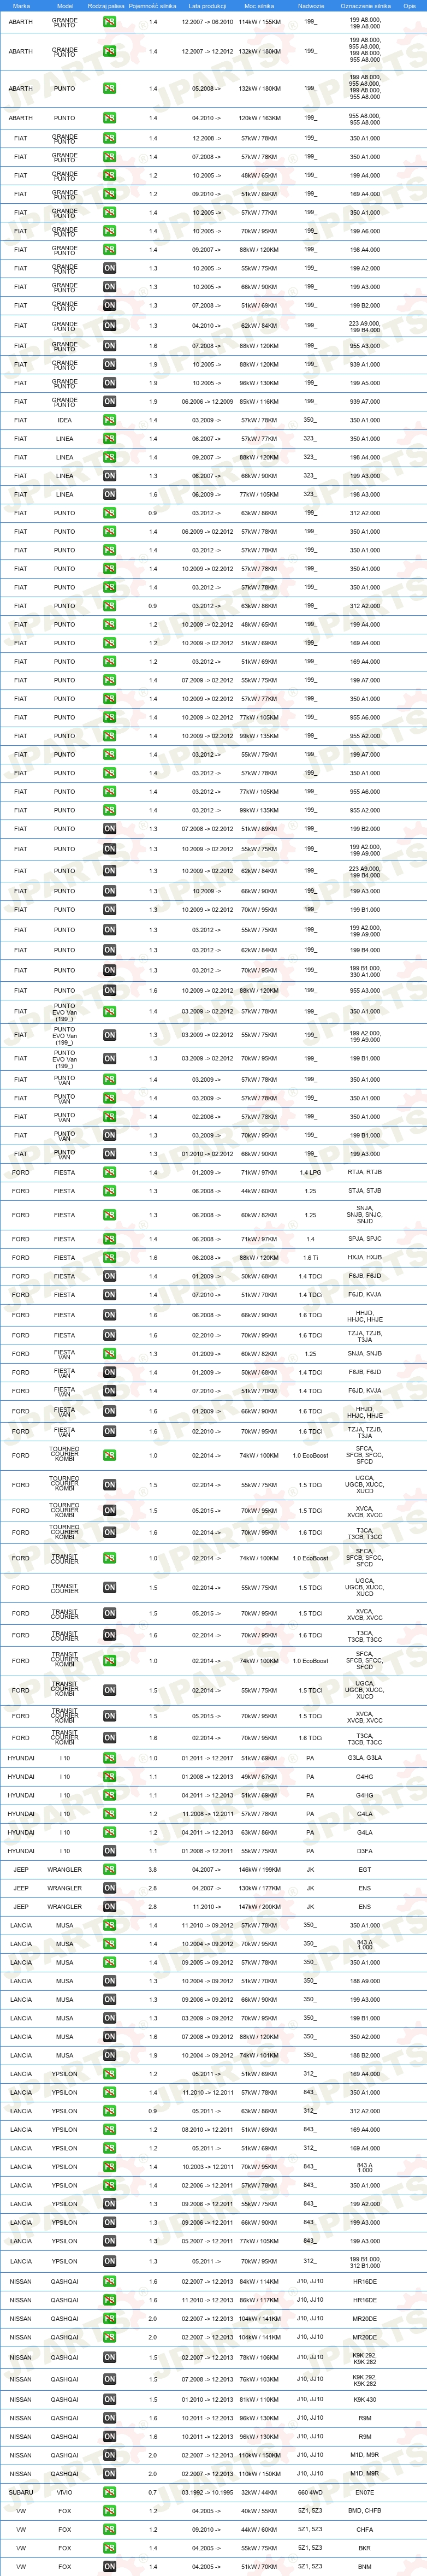
Task: Click the Pojemność silnika column header
Action: (x=152, y=5)
